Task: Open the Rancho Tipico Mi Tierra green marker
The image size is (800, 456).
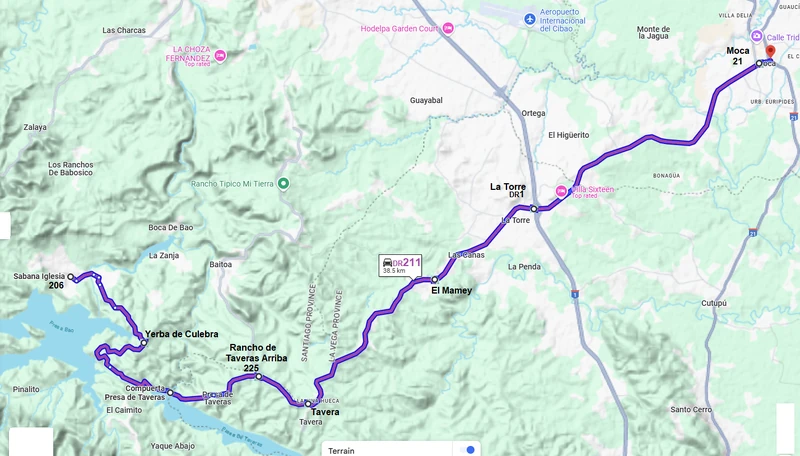Action: 283,184
